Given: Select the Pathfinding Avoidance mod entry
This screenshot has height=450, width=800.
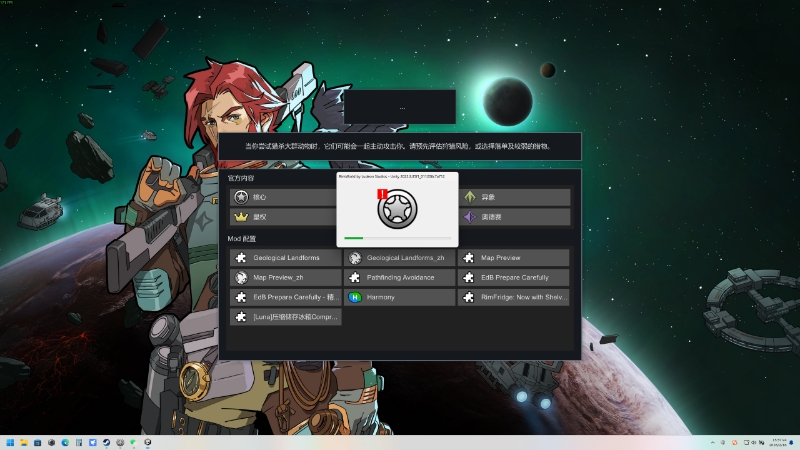Looking at the screenshot, I should click(400, 277).
